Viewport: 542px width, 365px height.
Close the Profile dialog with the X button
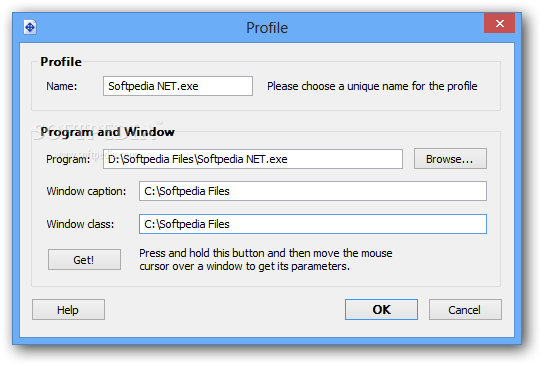click(x=499, y=23)
